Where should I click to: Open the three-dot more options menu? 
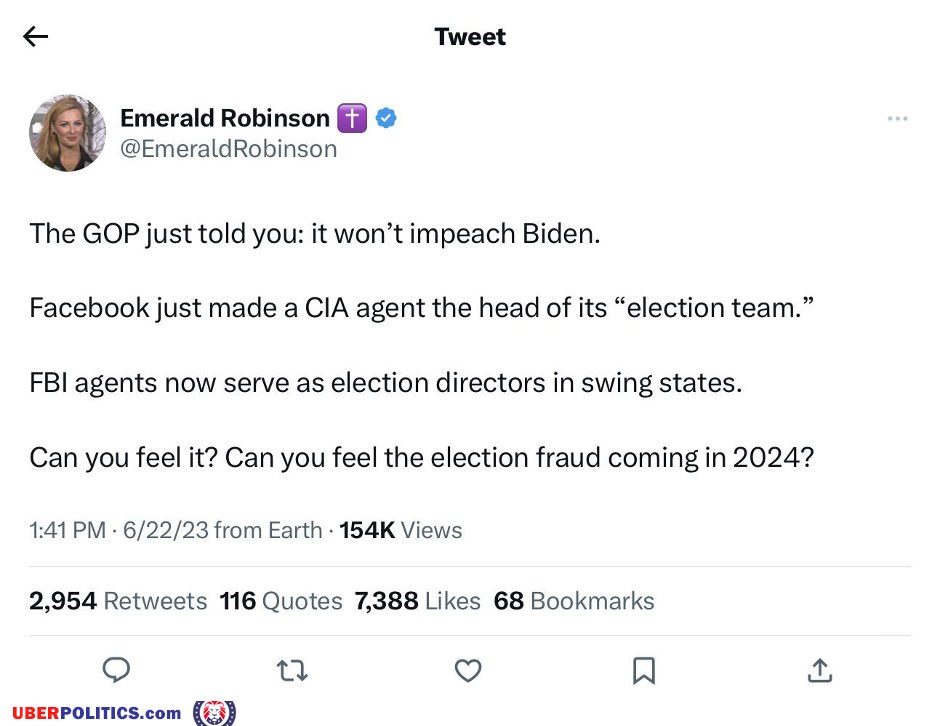pyautogui.click(x=897, y=119)
